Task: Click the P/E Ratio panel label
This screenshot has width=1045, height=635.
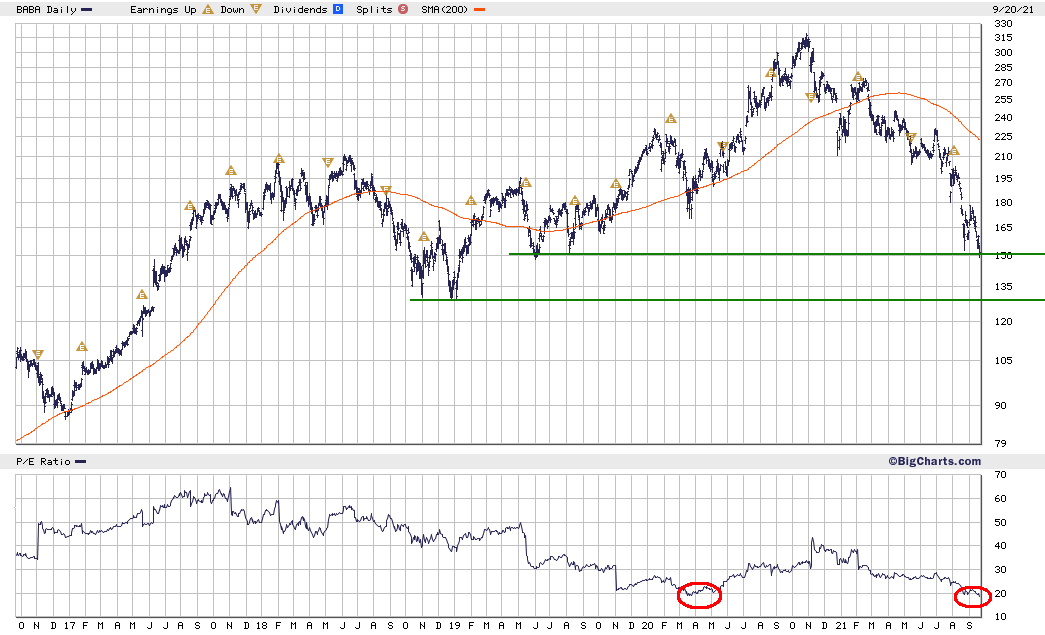Action: (x=43, y=462)
